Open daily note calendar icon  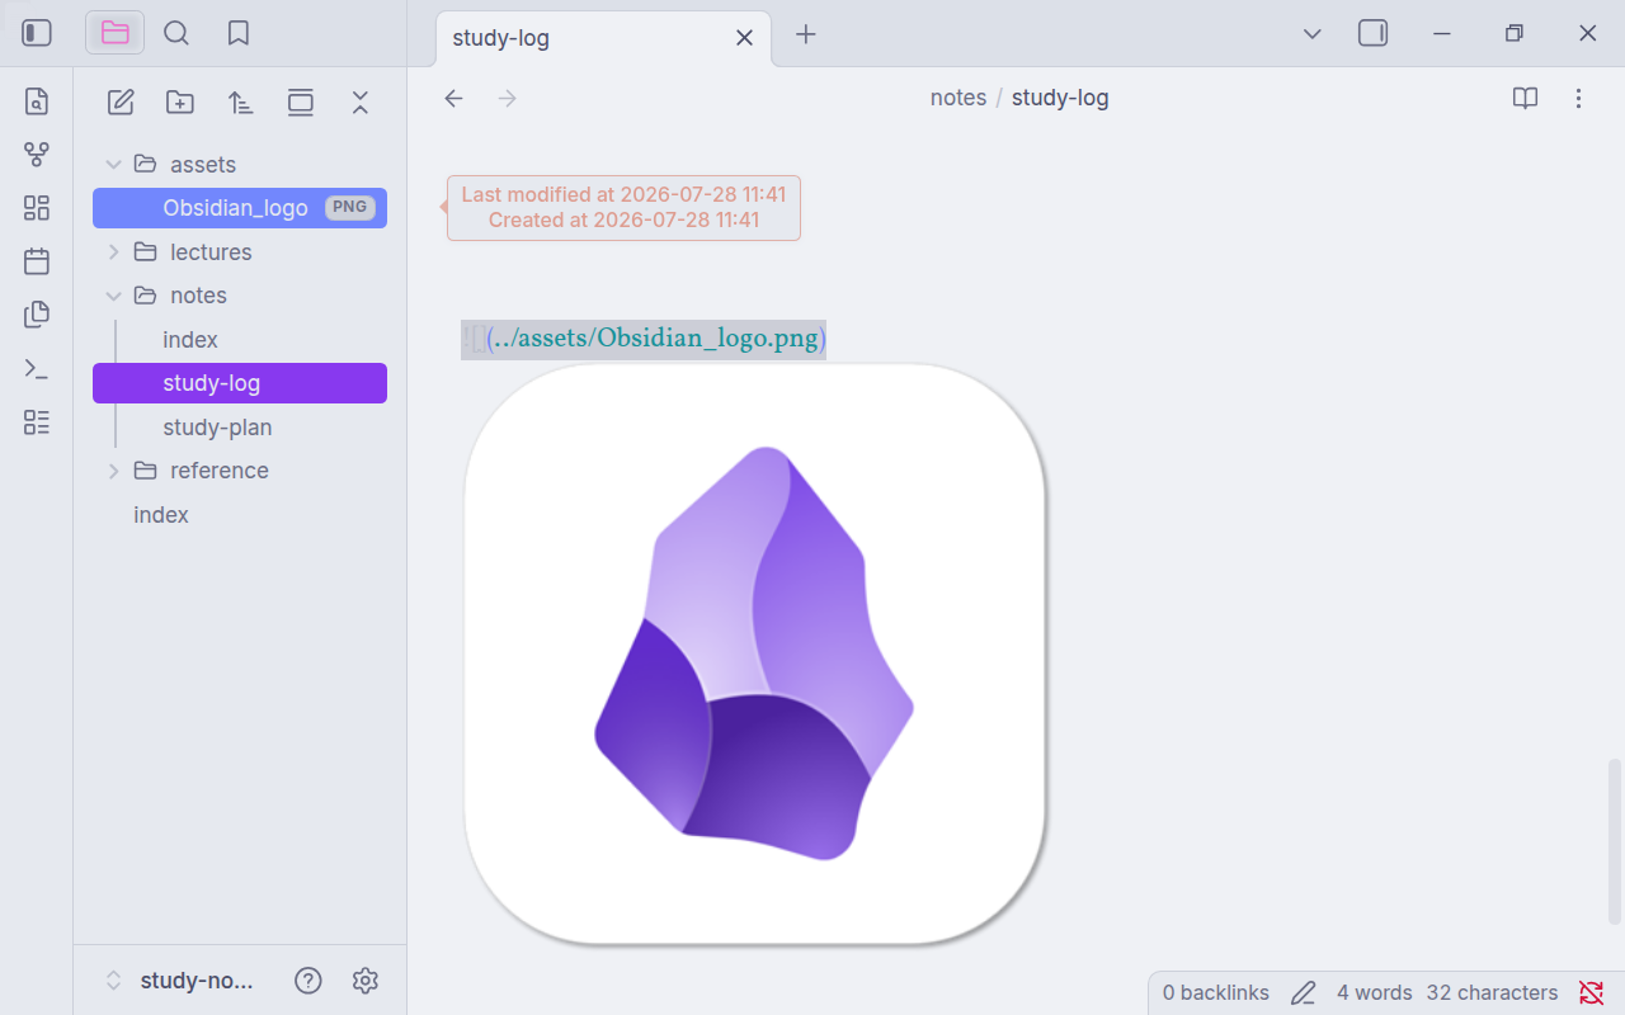tap(37, 261)
